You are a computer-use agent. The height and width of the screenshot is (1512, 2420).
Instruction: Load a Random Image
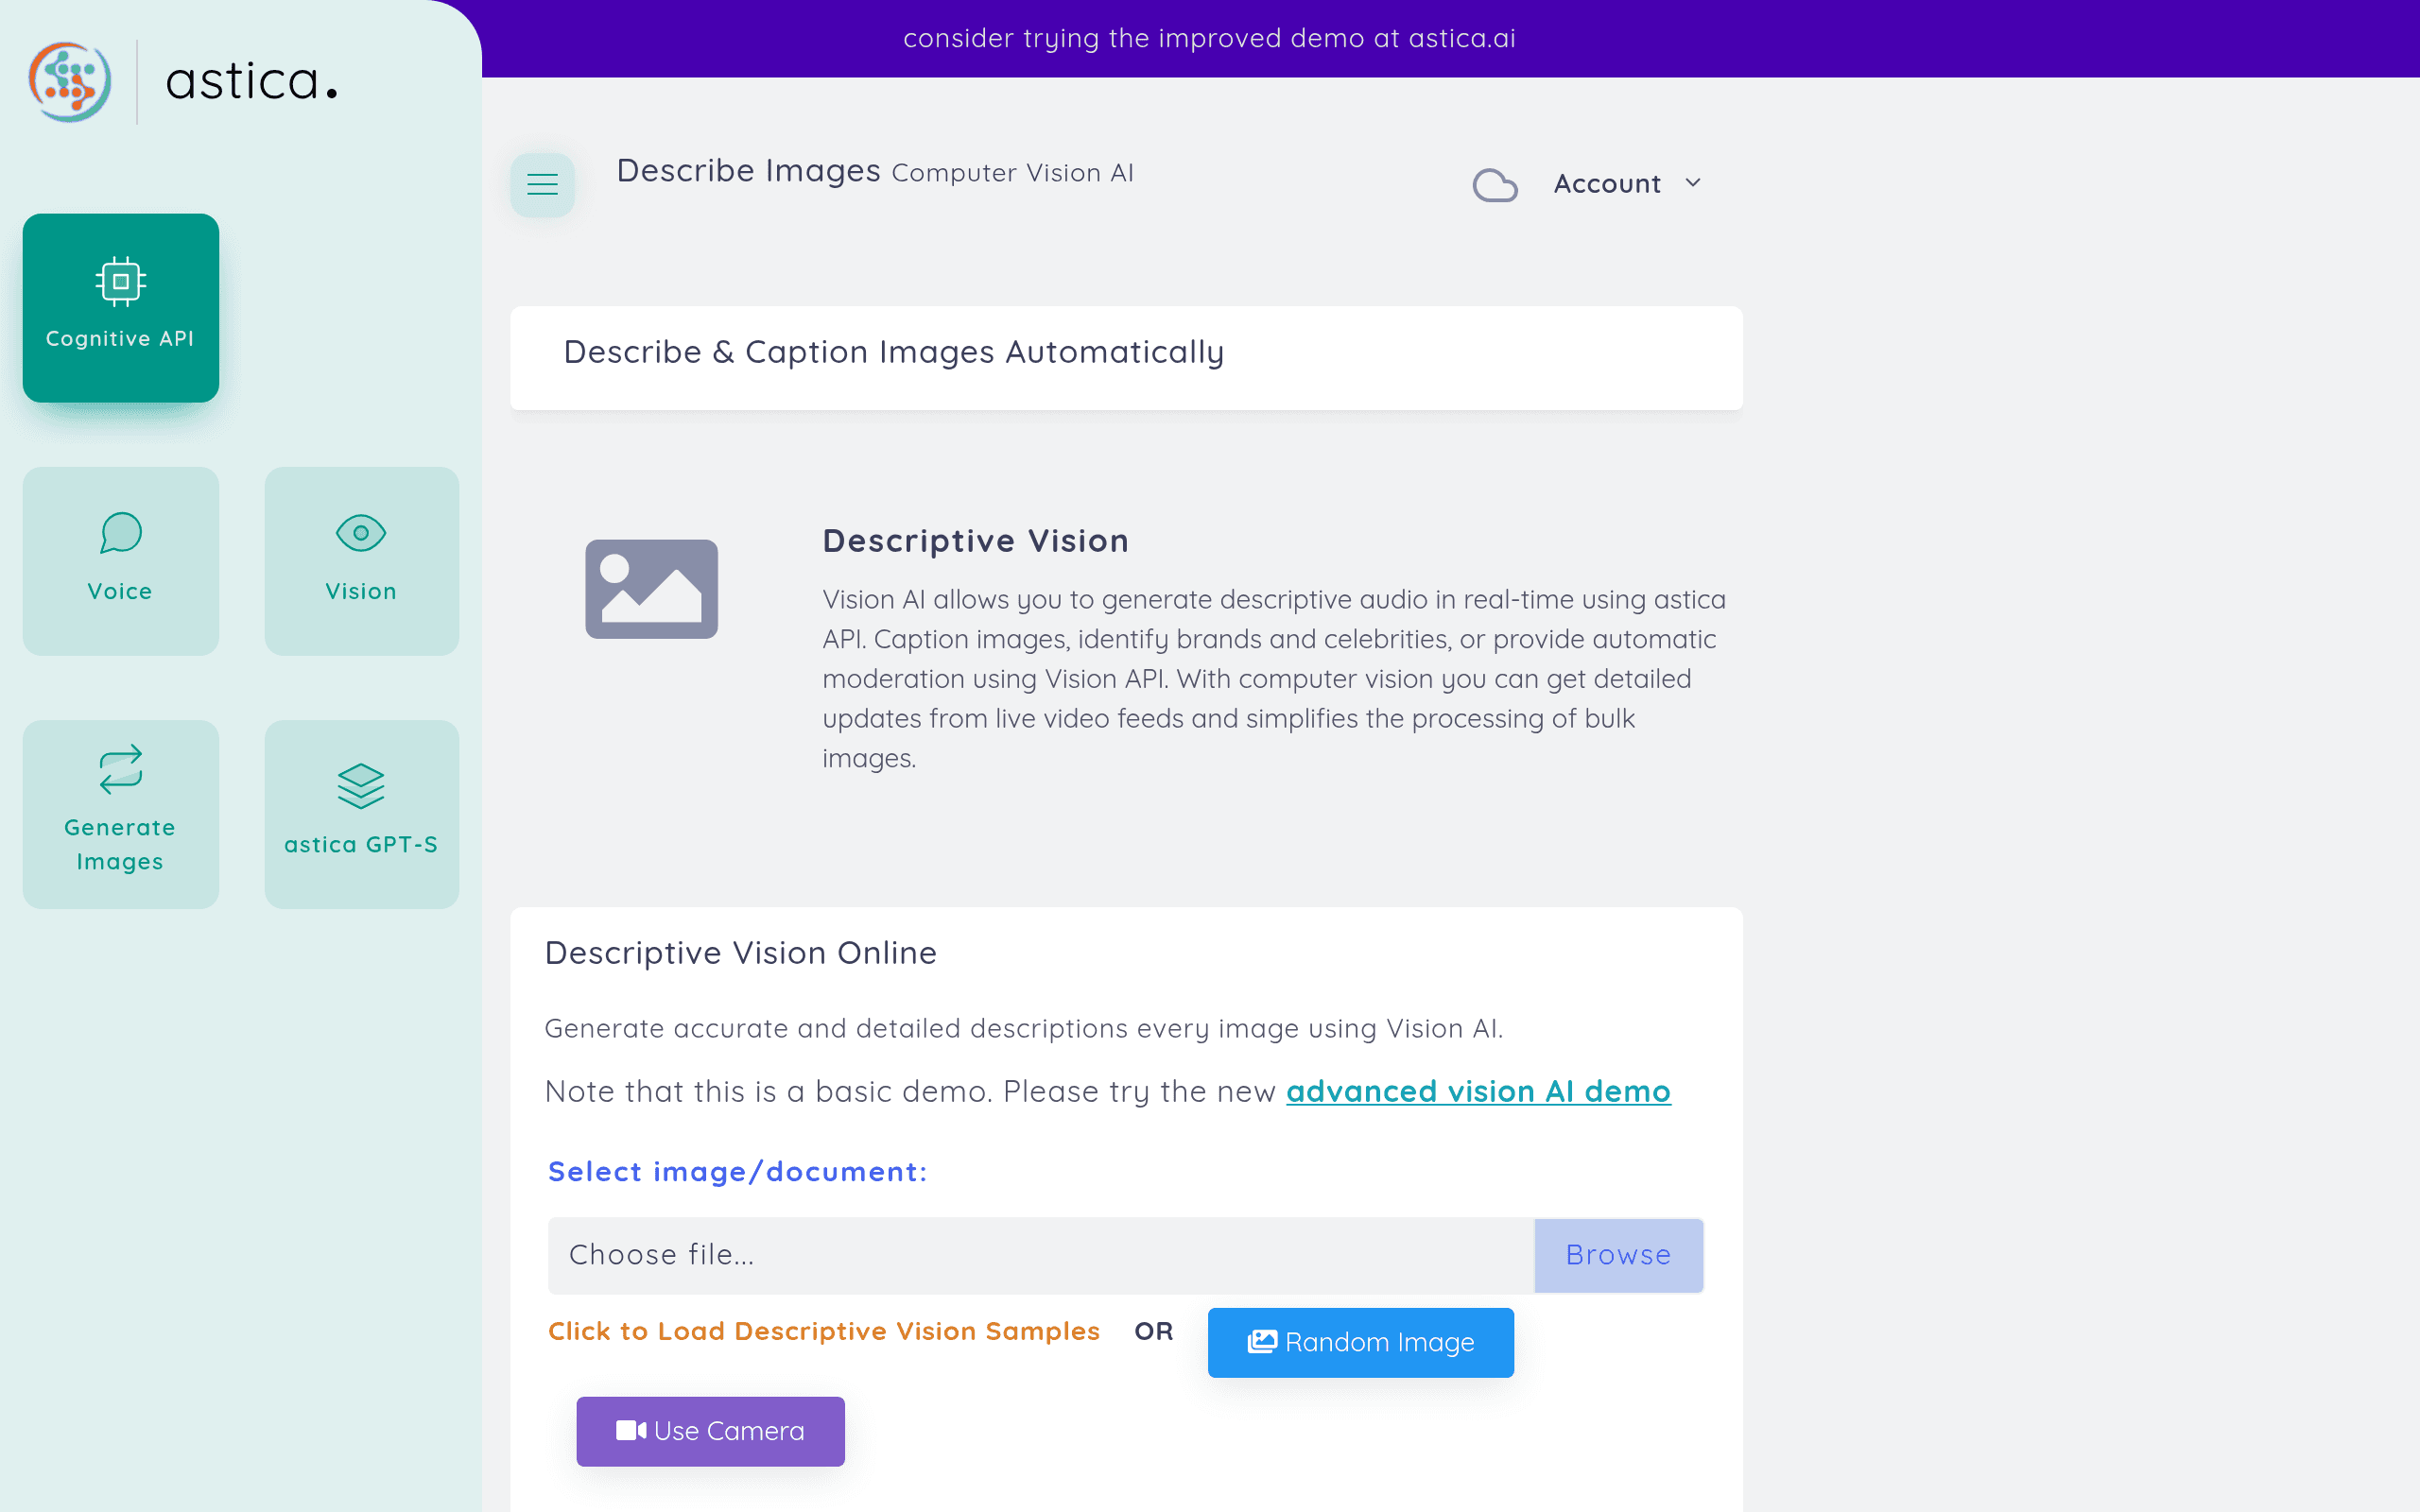pos(1360,1342)
